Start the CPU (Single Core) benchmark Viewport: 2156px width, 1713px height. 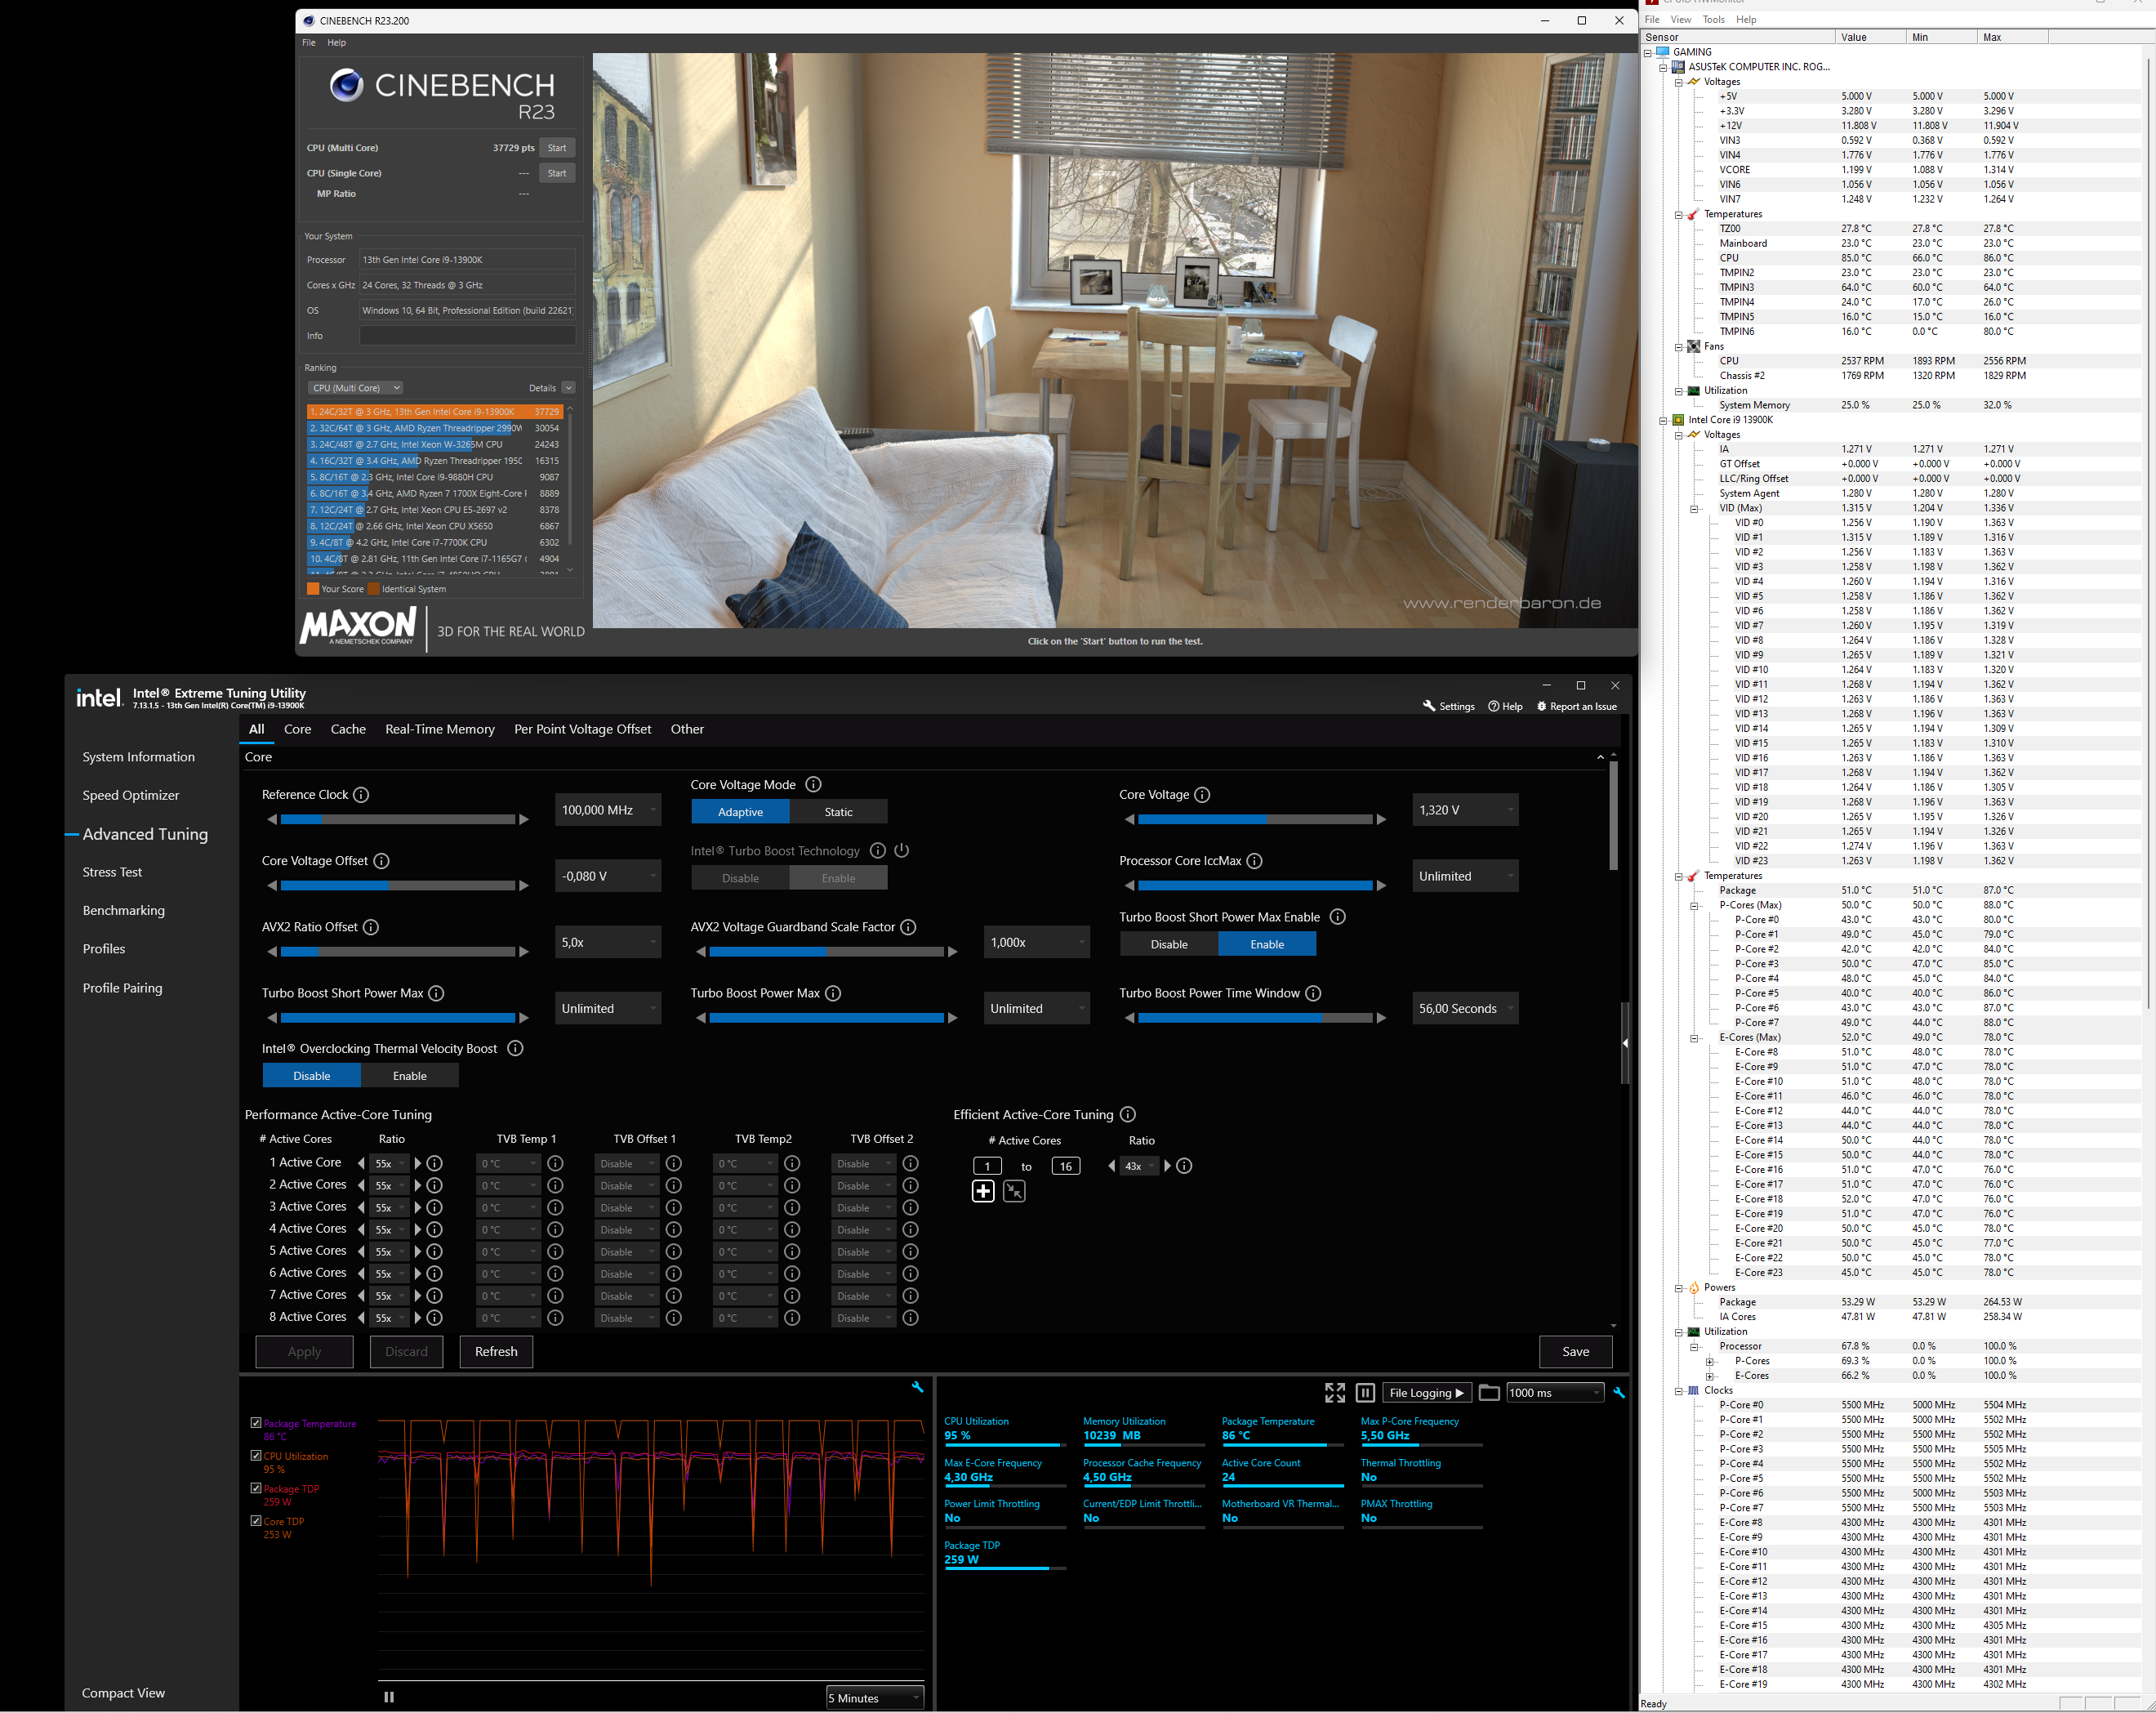click(x=557, y=173)
